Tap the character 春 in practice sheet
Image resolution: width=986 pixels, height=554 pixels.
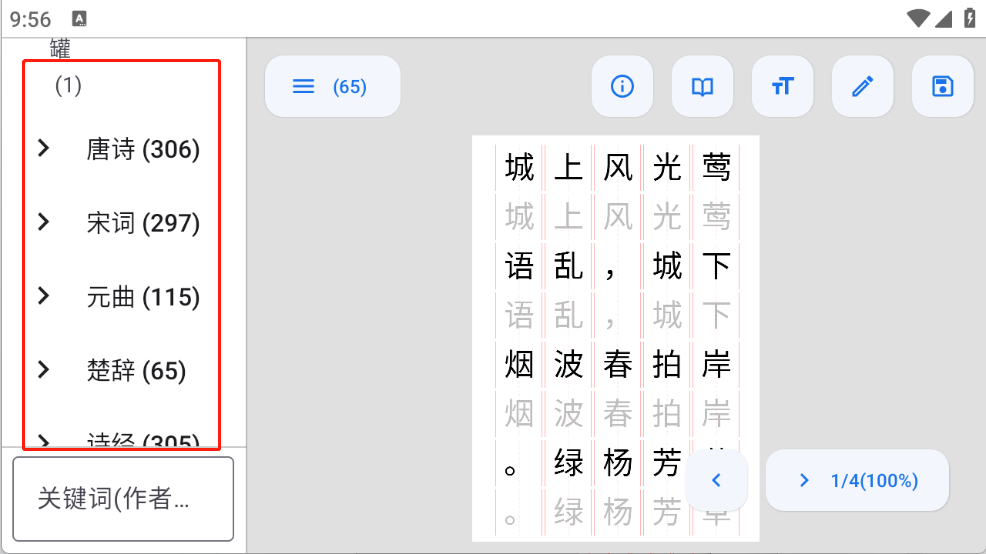[x=617, y=365]
